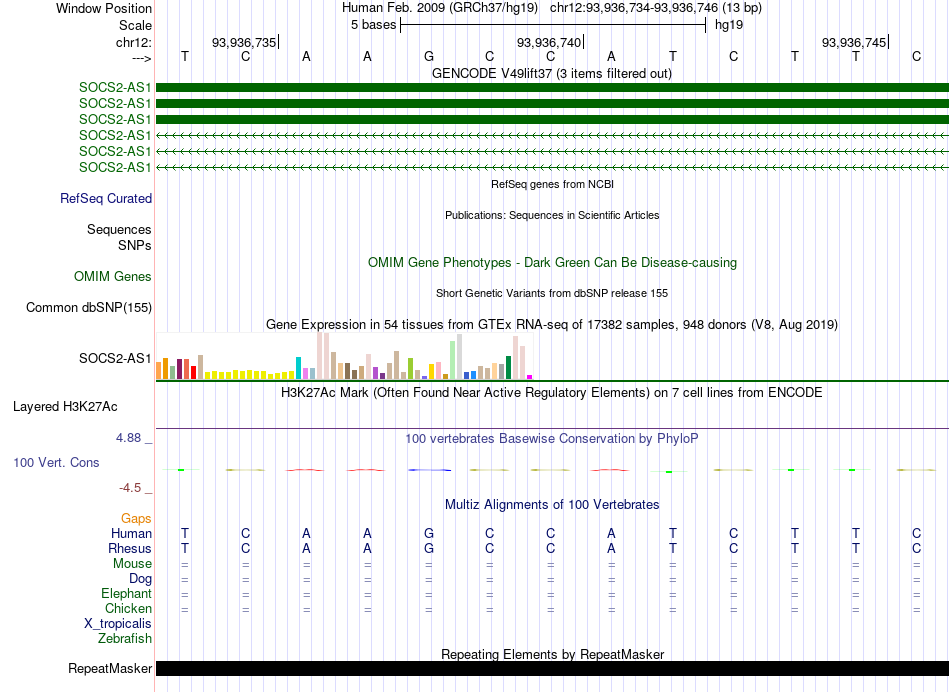Image resolution: width=950 pixels, height=692 pixels.
Task: Click the OMIM Gene Phenotypes track title
Action: tap(553, 262)
